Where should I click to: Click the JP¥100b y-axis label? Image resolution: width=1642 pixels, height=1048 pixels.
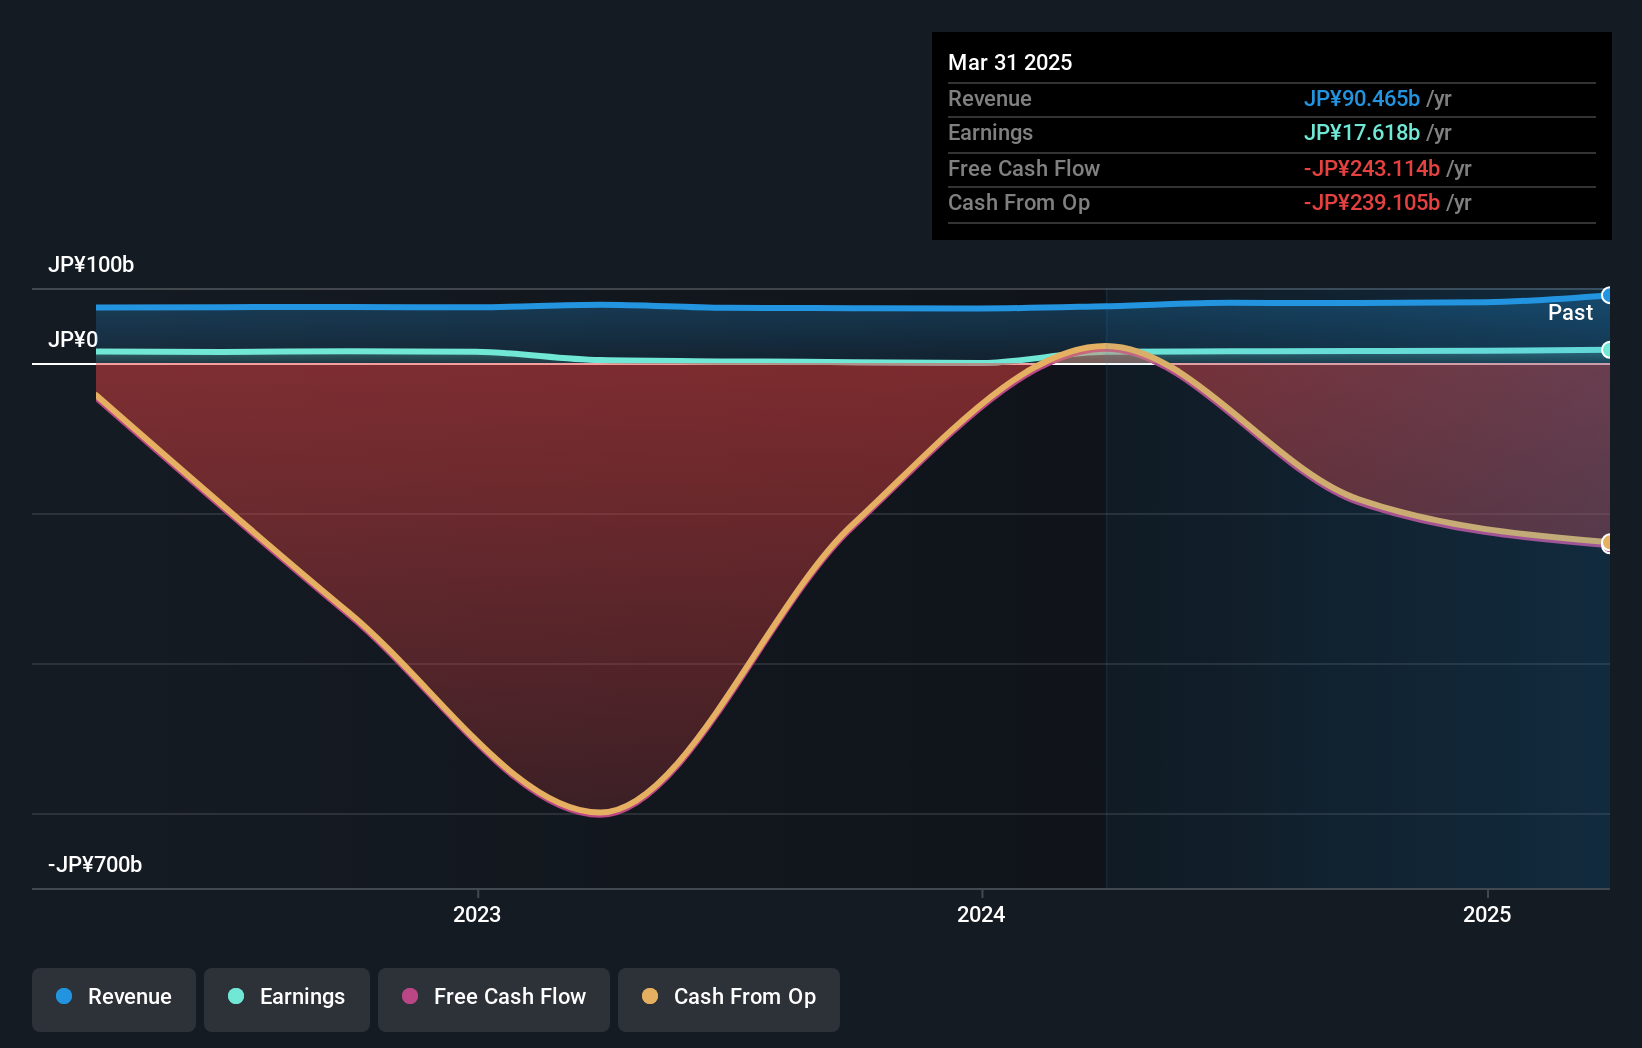click(91, 264)
